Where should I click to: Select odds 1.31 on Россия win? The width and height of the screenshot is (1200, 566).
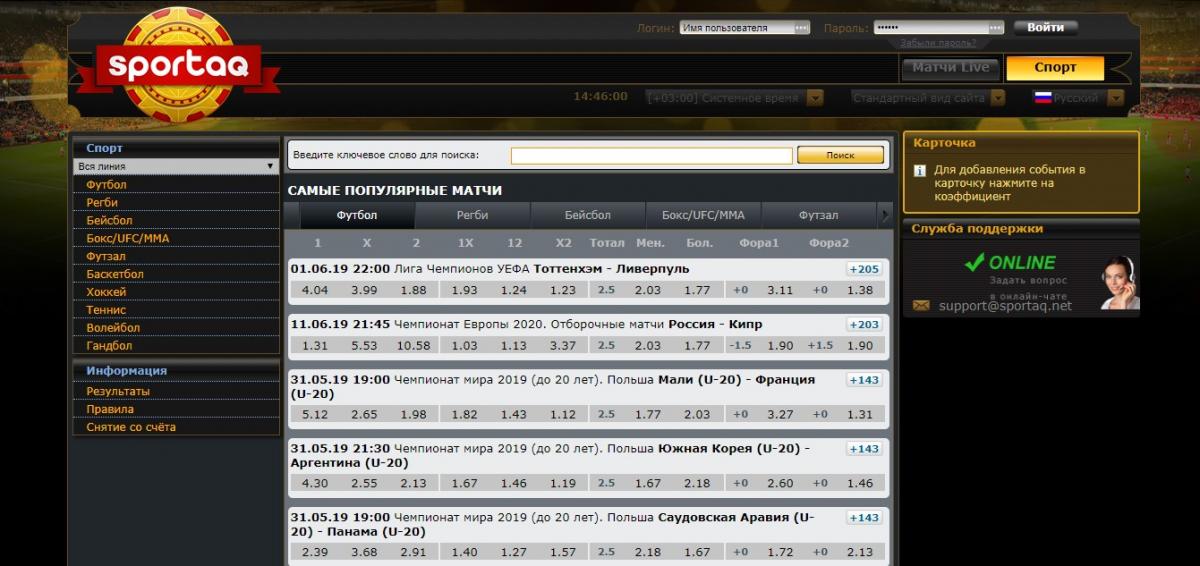pos(315,346)
